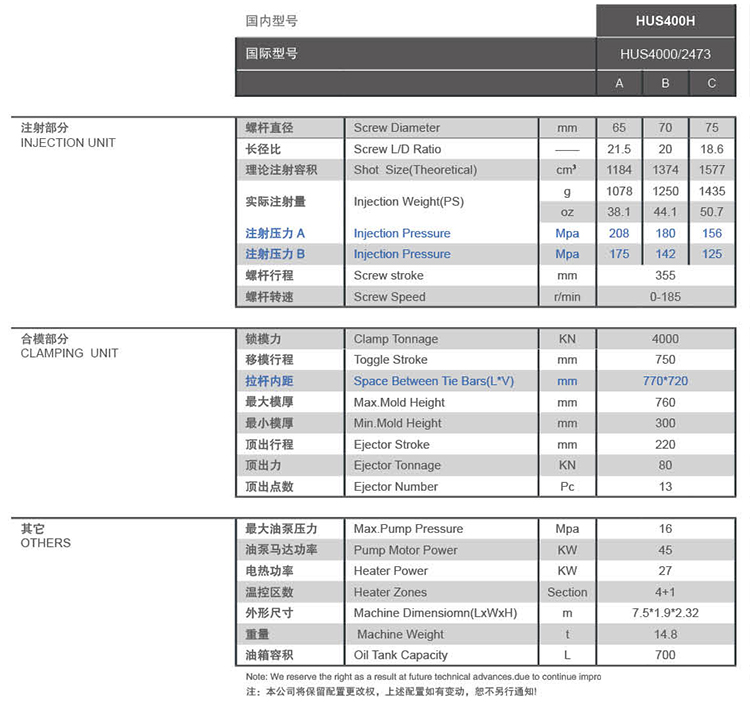Select the Screw stroke label
Image resolution: width=750 pixels, height=702 pixels.
click(x=388, y=275)
